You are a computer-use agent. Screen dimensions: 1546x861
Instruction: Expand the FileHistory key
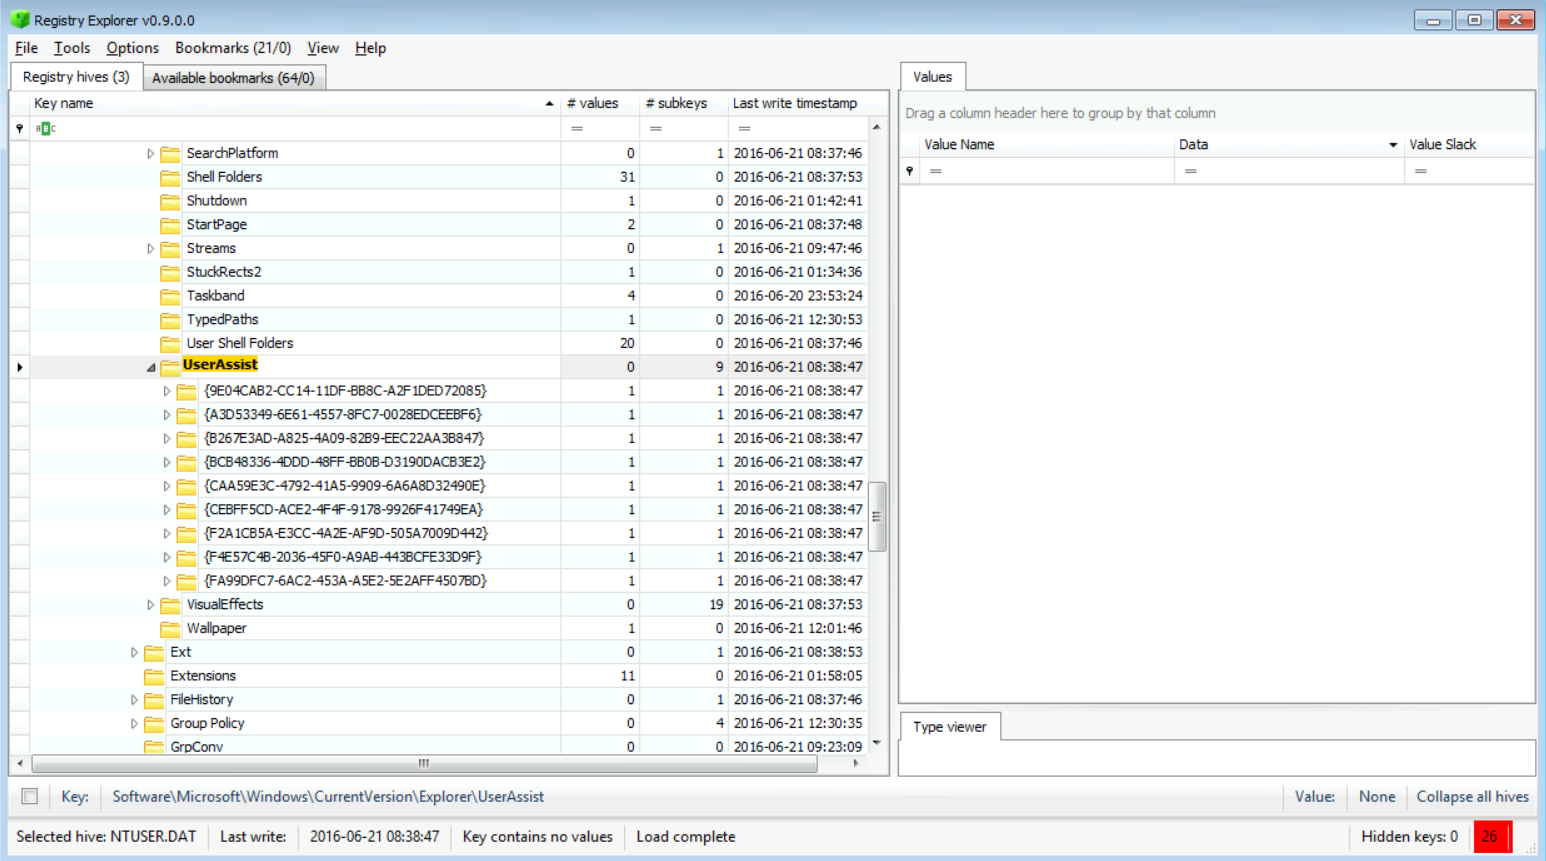[x=135, y=700]
